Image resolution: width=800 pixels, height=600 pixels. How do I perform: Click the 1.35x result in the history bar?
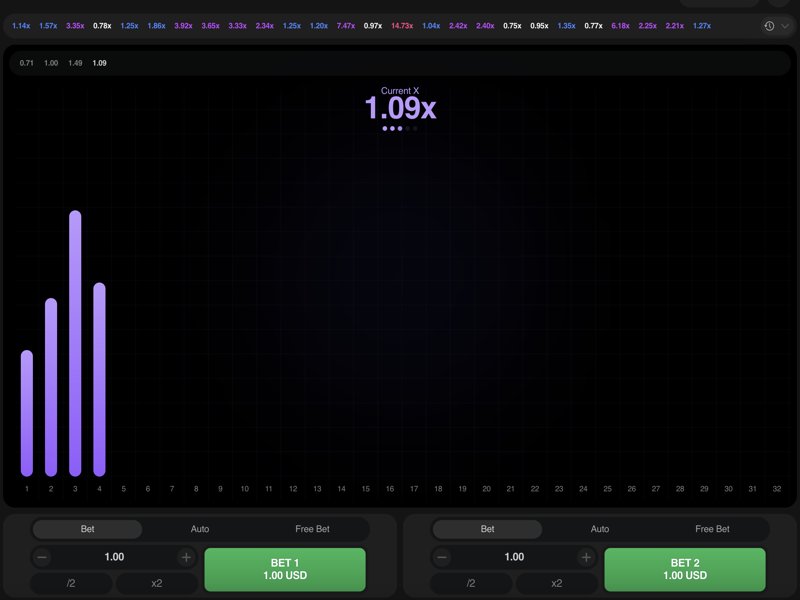coord(566,26)
